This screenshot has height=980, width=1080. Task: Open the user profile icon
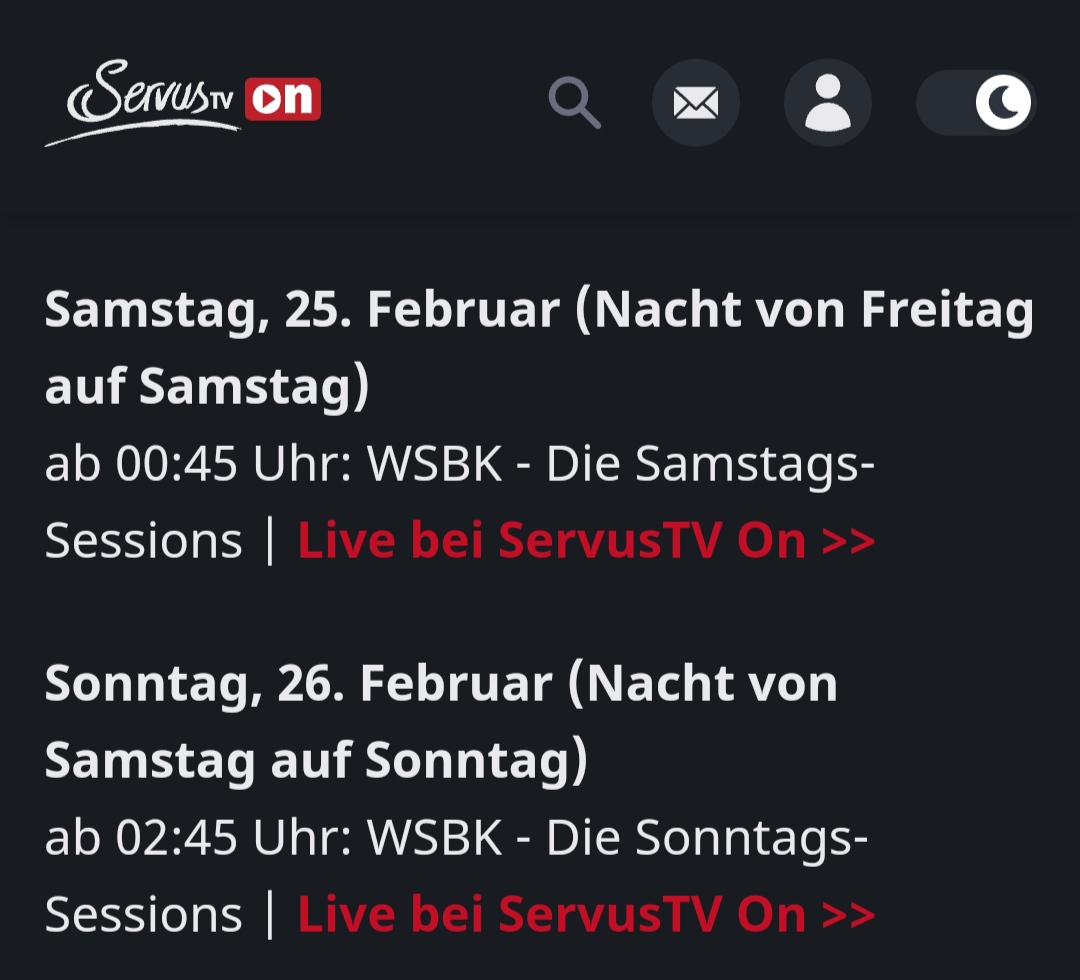[827, 103]
